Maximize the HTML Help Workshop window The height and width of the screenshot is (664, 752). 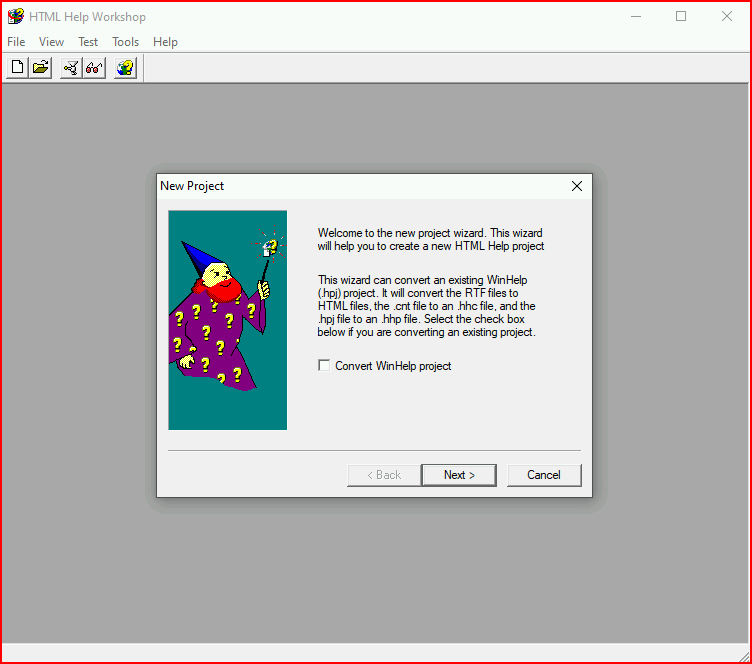681,16
